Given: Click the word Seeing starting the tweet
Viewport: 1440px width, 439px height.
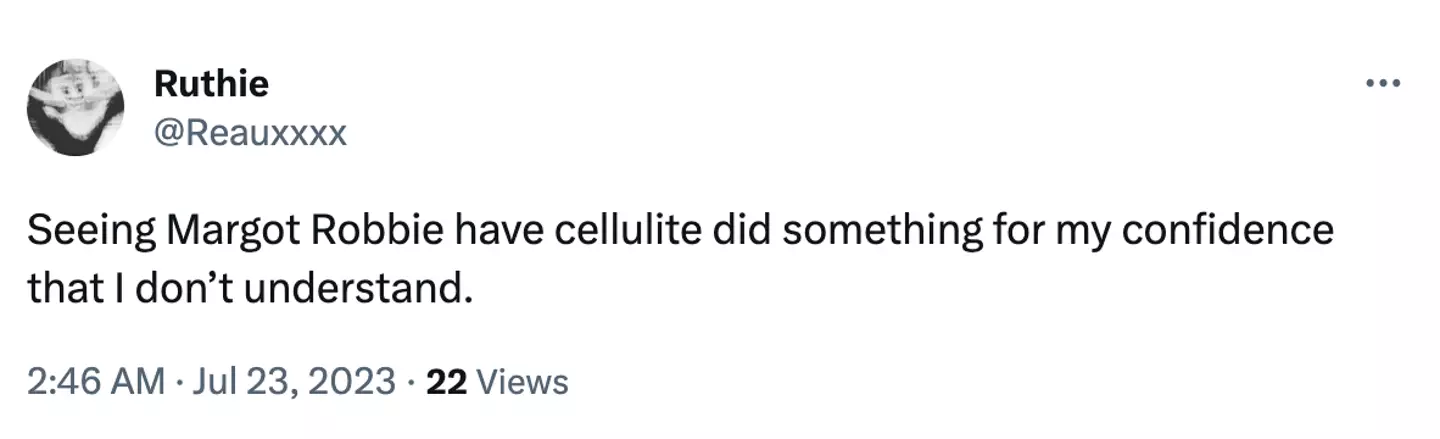Looking at the screenshot, I should (88, 231).
